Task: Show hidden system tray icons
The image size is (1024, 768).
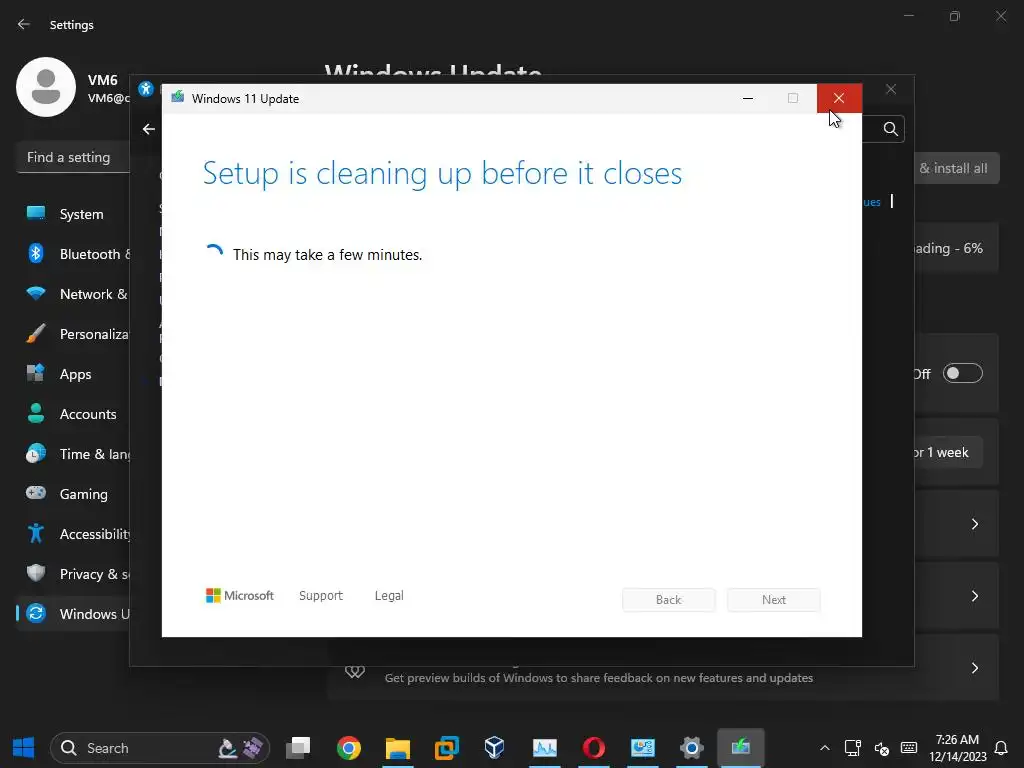Action: (825, 748)
